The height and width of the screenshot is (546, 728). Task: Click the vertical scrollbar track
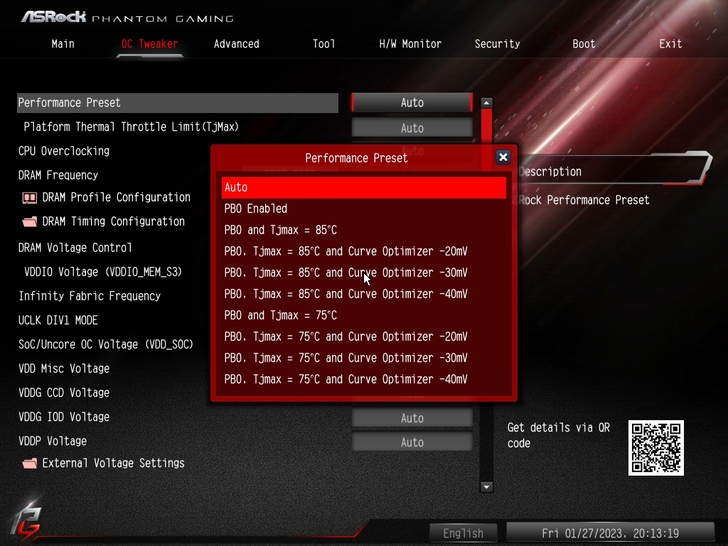tap(487, 300)
